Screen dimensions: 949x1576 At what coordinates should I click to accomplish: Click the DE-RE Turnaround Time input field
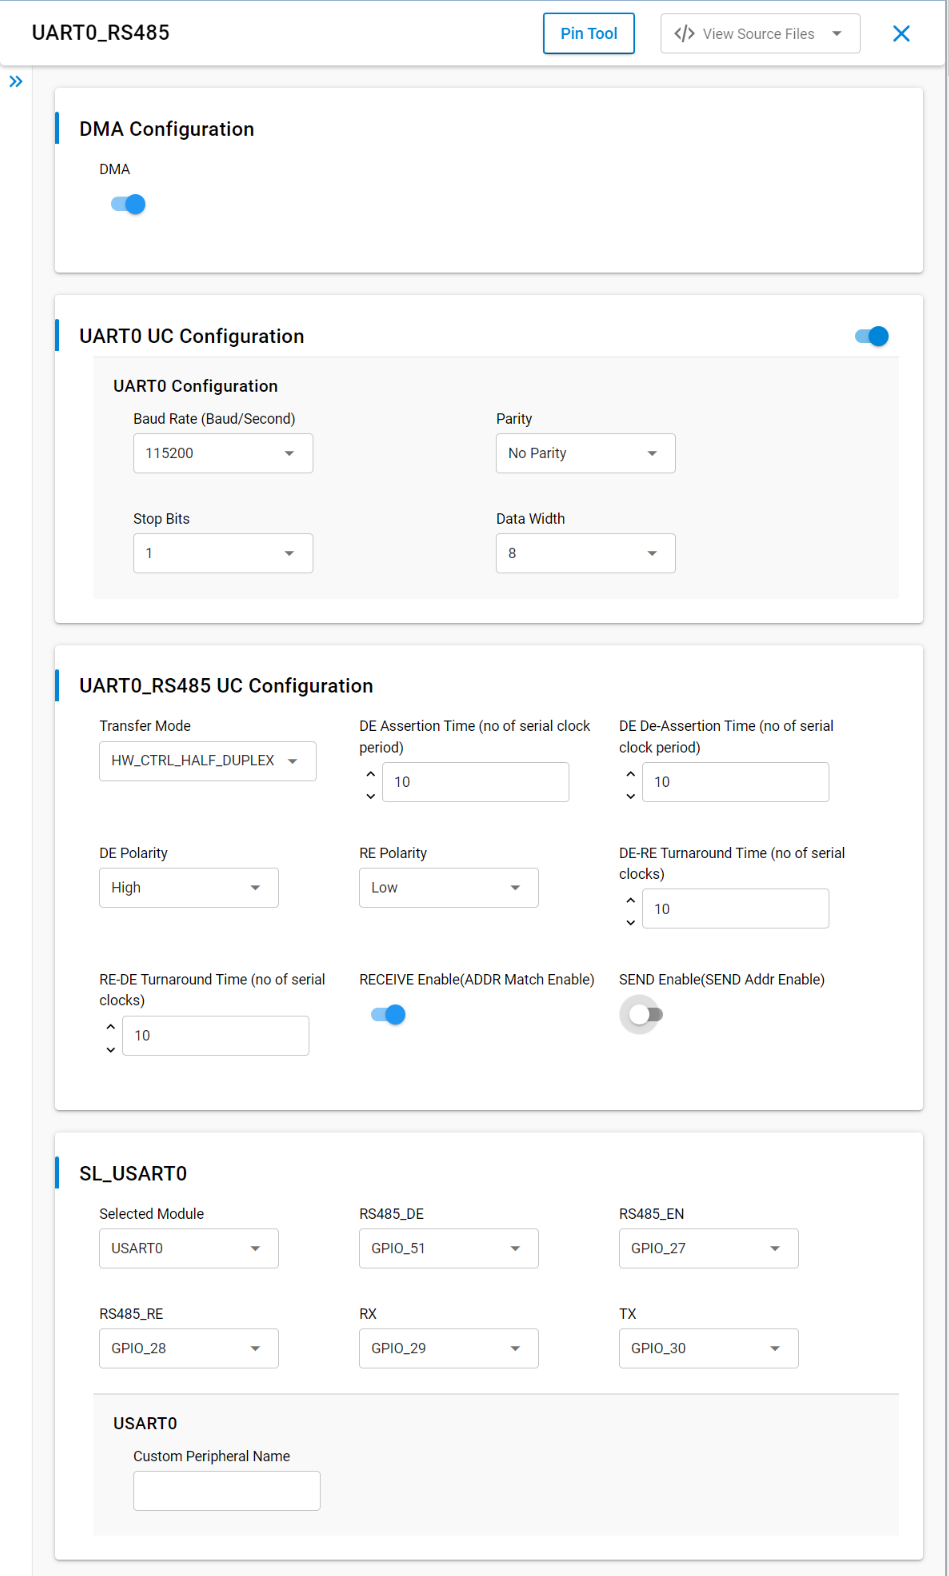736,909
